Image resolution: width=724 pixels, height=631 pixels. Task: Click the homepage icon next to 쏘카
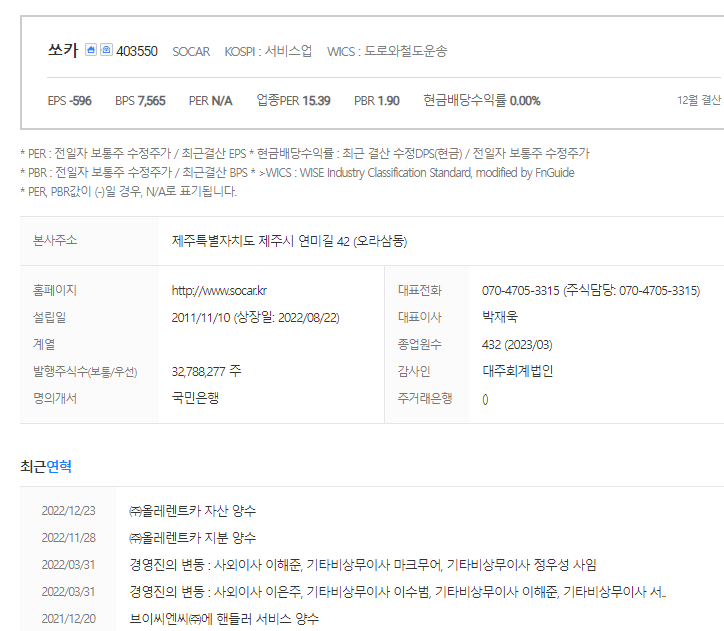click(x=91, y=50)
